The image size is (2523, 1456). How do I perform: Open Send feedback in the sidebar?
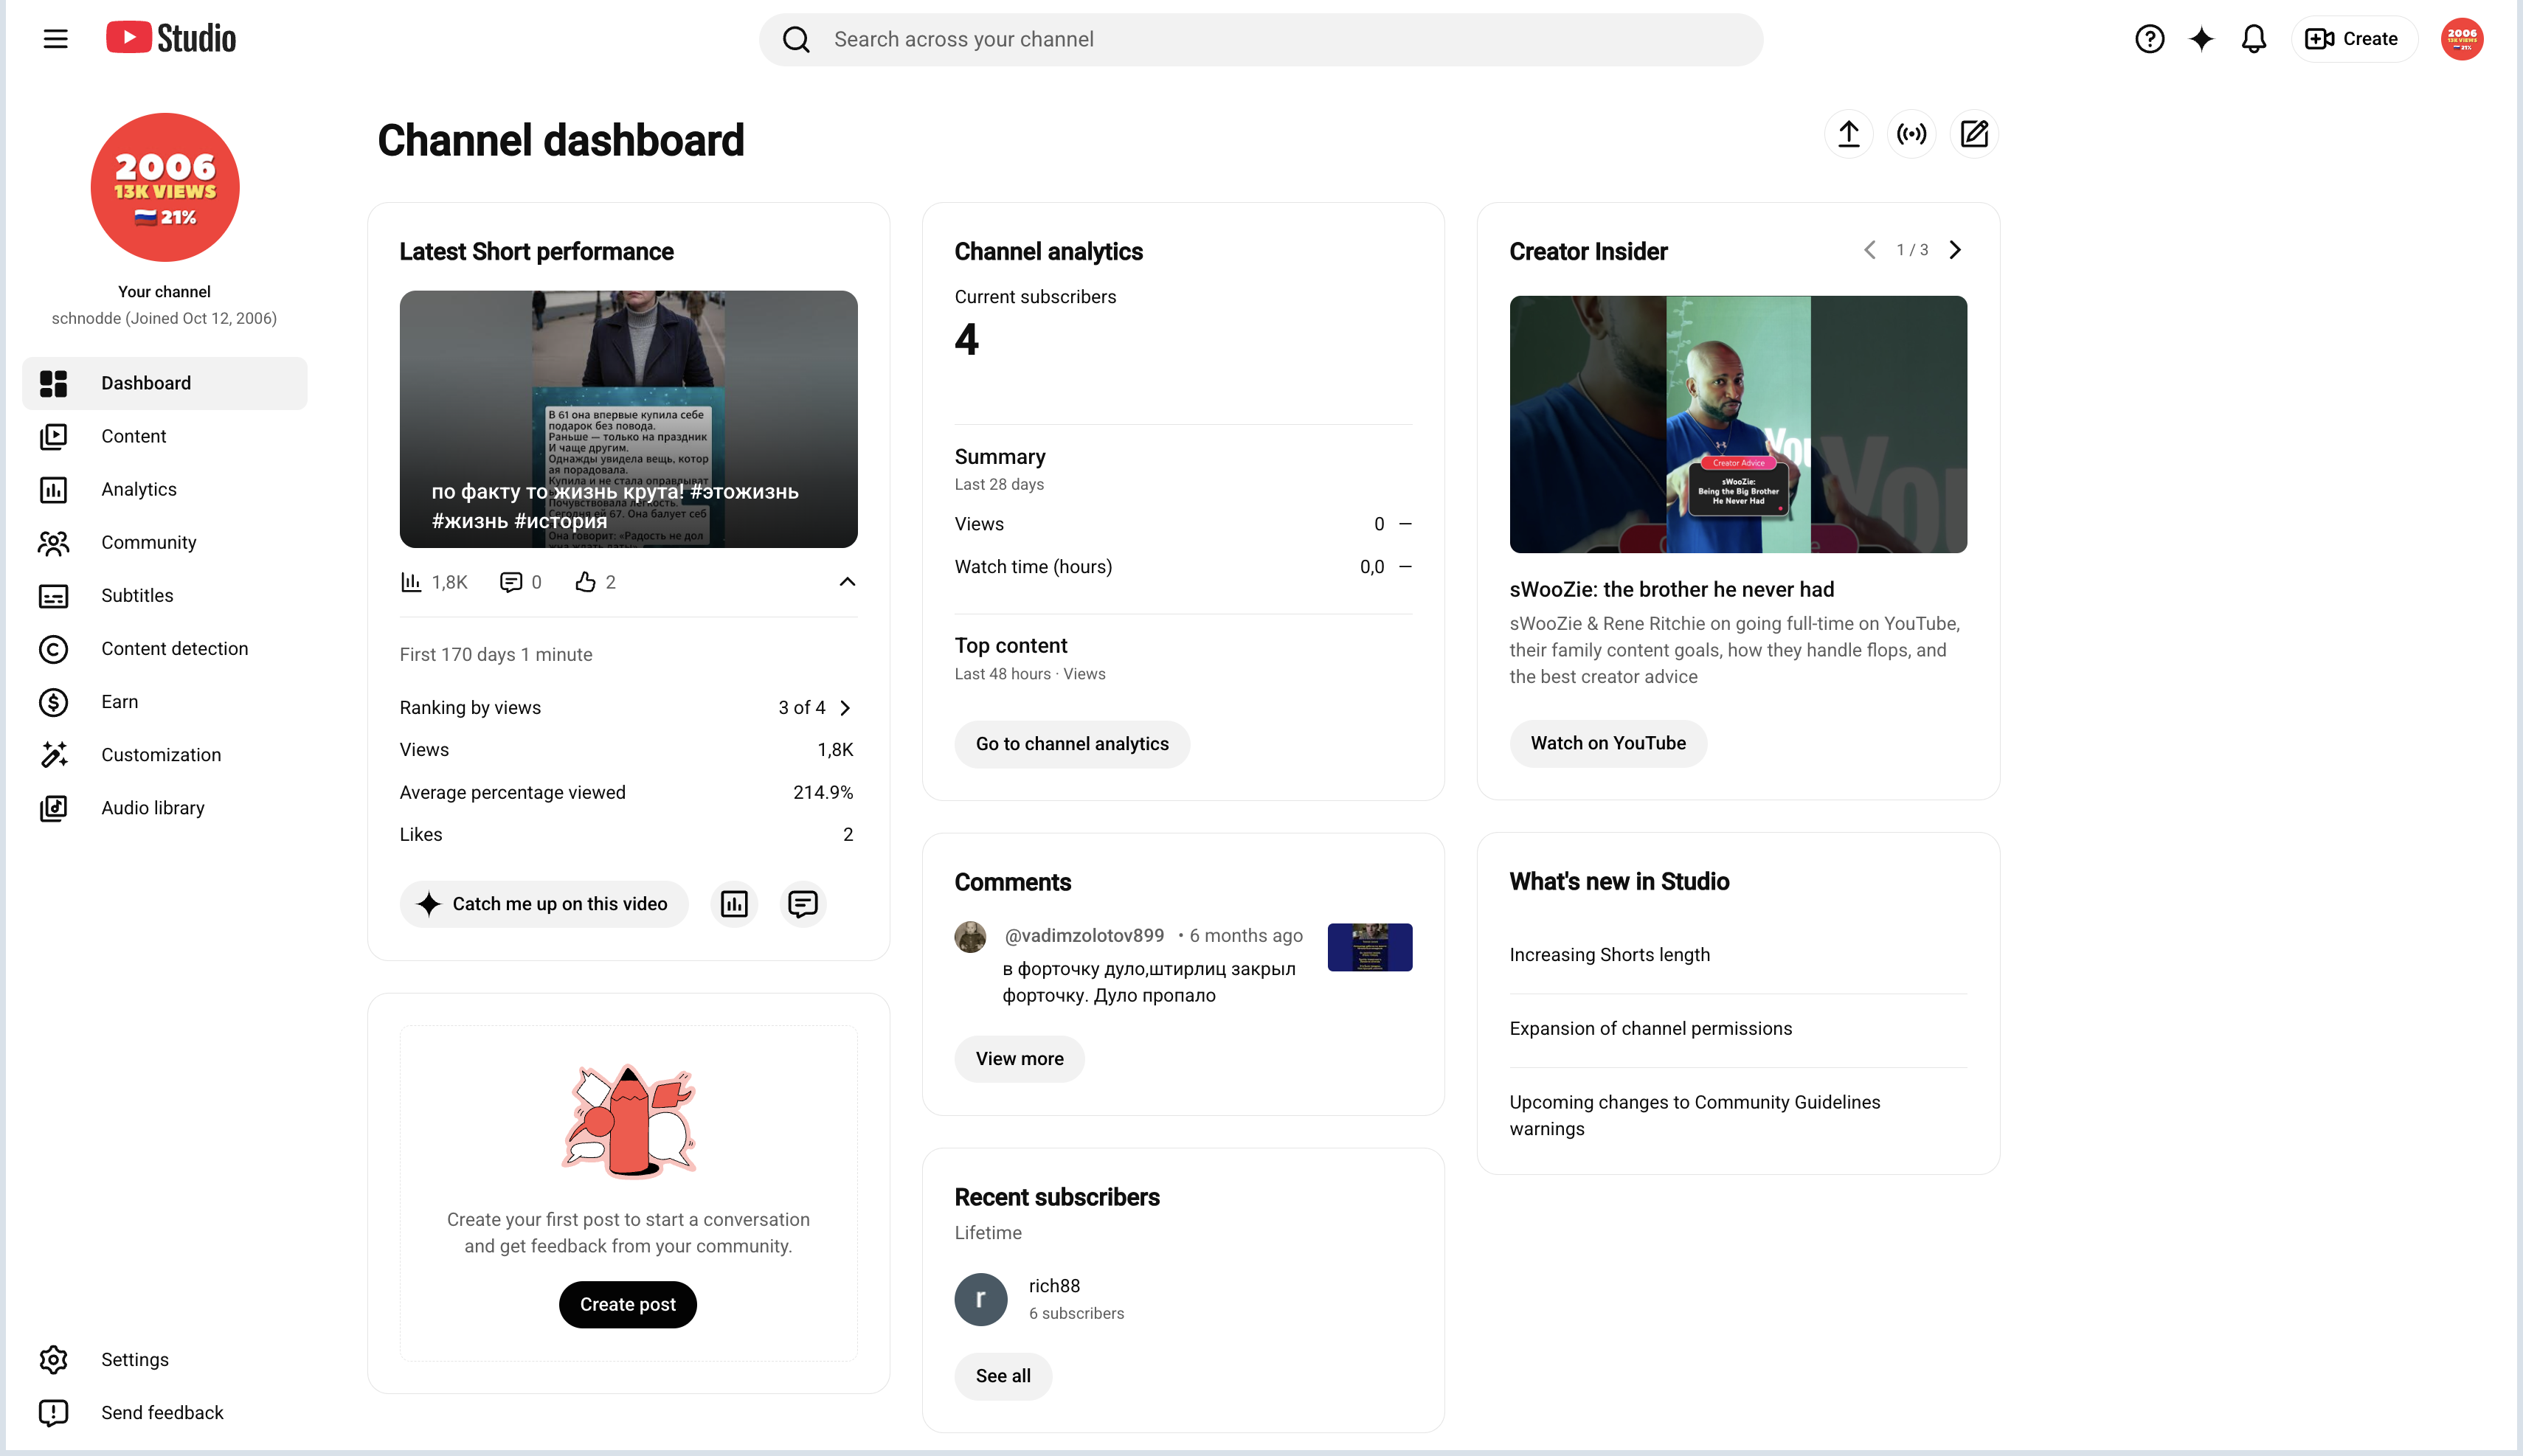[x=165, y=1412]
